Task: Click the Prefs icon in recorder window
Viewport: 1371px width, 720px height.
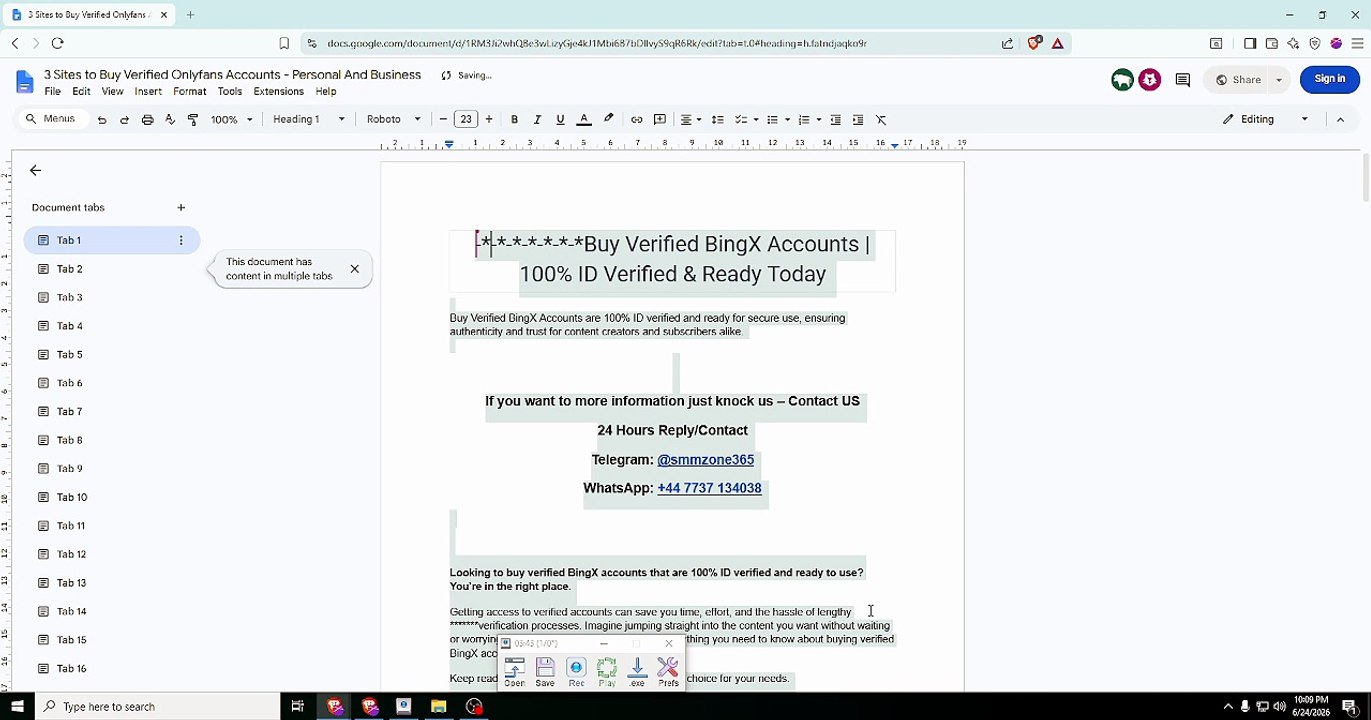Action: pos(668,672)
